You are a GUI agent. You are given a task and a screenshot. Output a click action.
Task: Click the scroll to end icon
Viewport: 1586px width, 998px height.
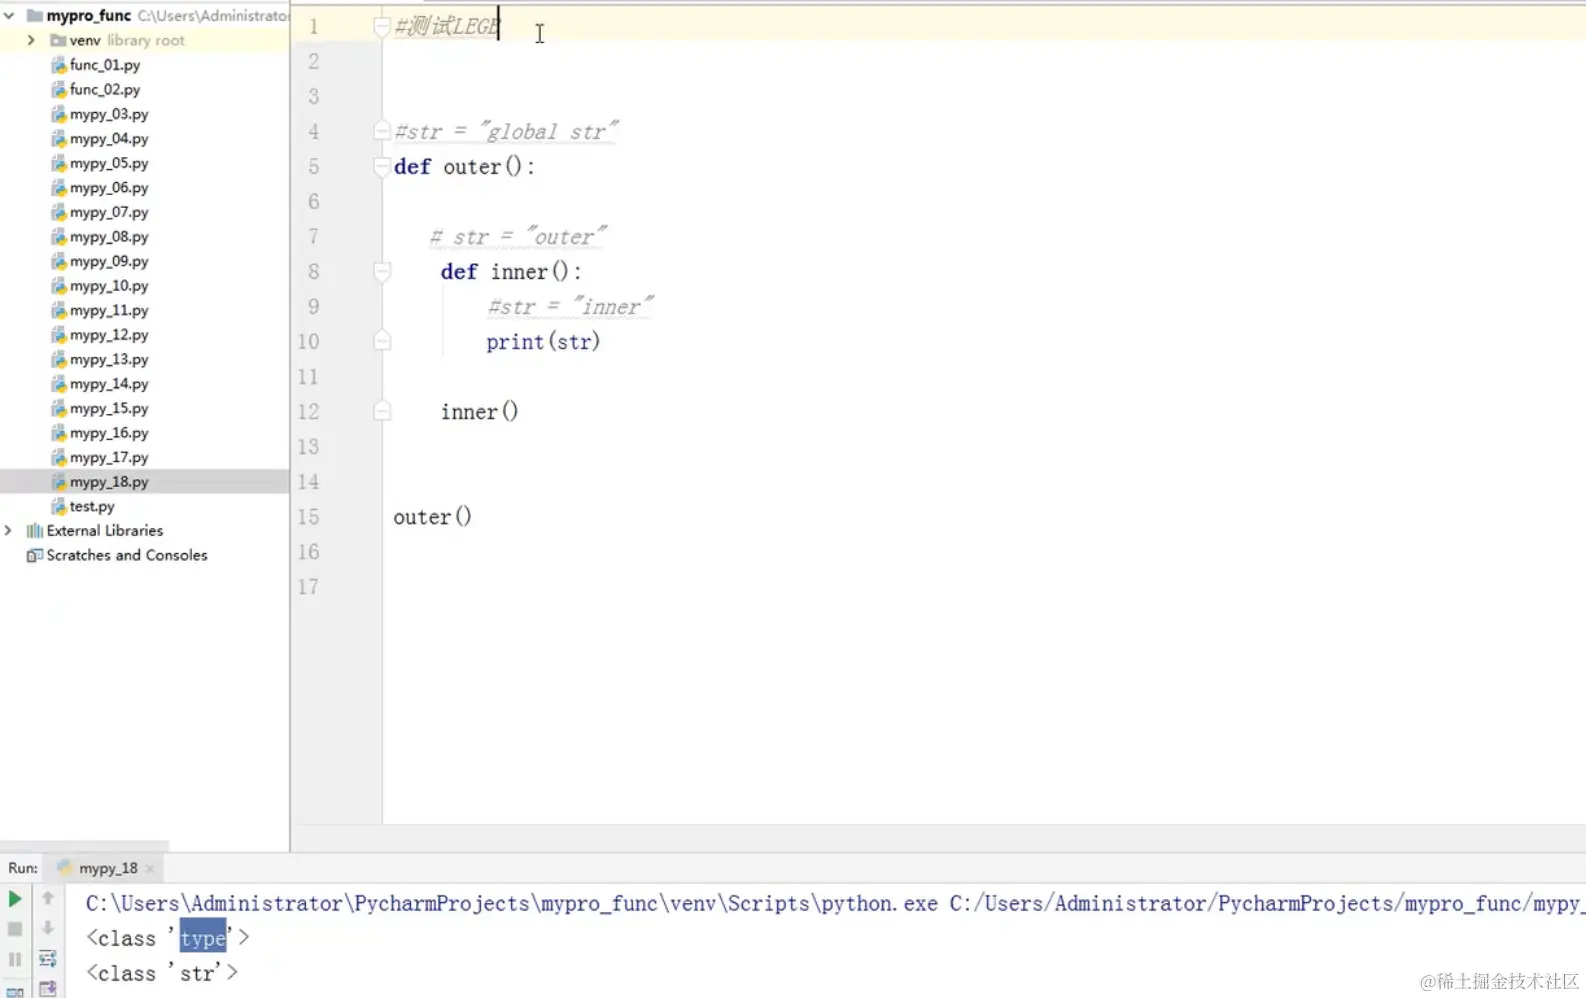coord(47,988)
